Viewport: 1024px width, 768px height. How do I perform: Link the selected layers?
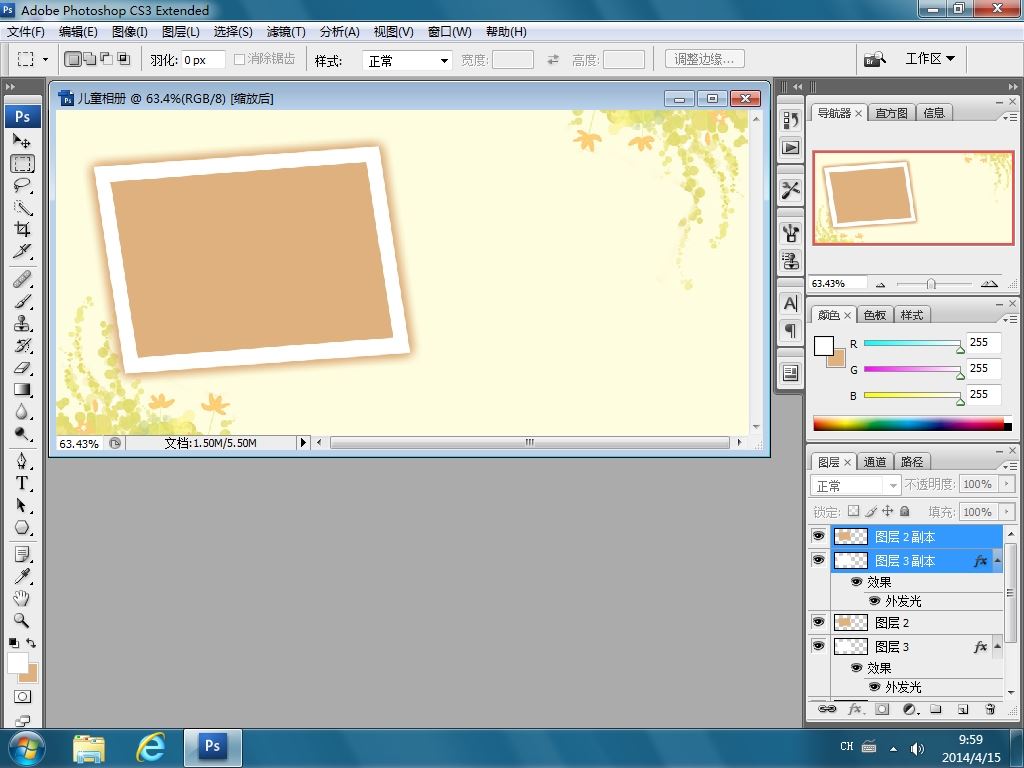(827, 709)
